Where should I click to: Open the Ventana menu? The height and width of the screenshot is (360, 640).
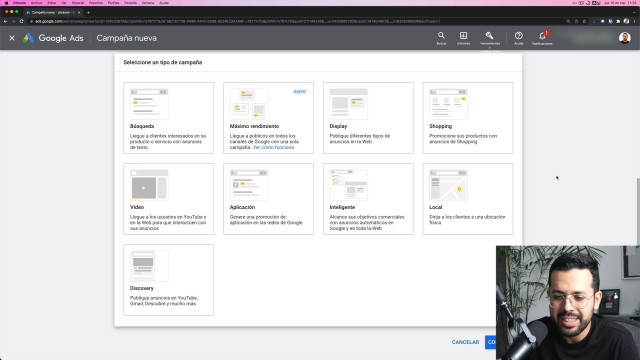[x=148, y=3]
